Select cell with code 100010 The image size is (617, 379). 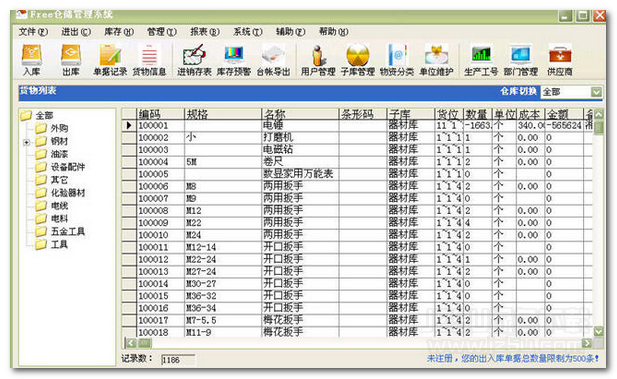tap(160, 235)
